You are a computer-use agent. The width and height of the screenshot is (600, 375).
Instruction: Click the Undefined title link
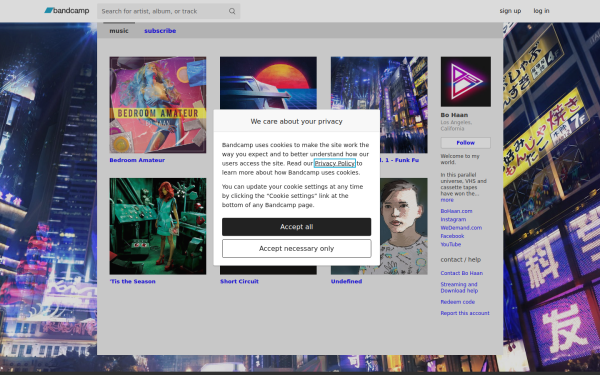[x=346, y=281]
